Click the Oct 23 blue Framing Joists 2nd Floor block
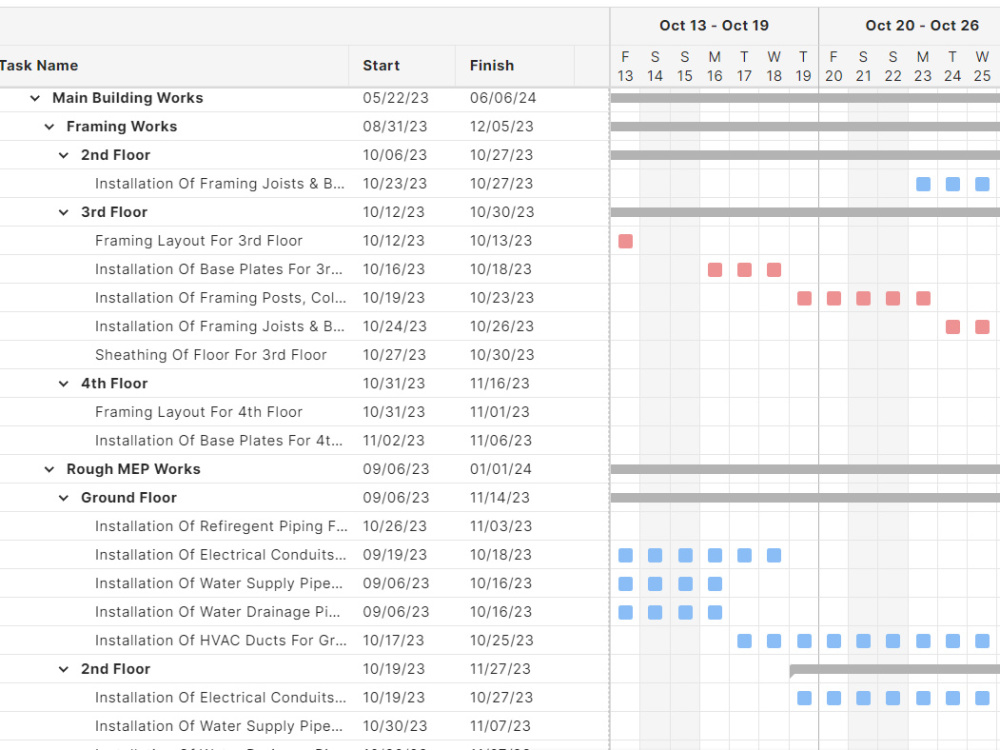The height and width of the screenshot is (750, 1000). [923, 184]
